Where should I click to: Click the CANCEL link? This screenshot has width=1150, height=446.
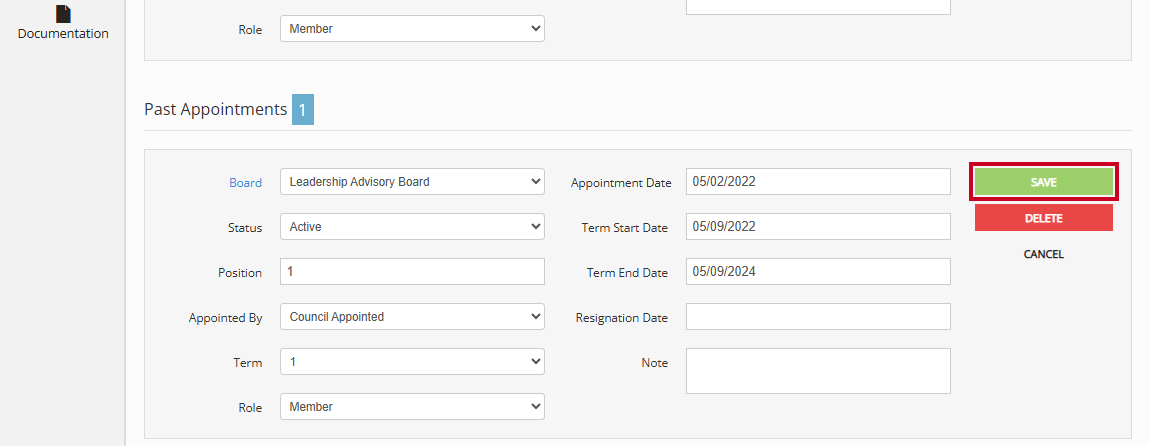[1044, 255]
